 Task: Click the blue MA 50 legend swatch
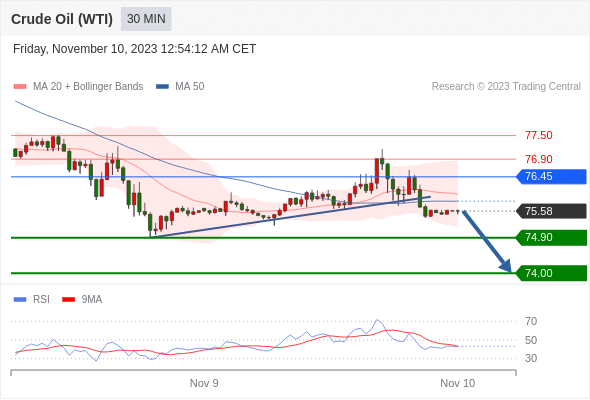pyautogui.click(x=163, y=87)
